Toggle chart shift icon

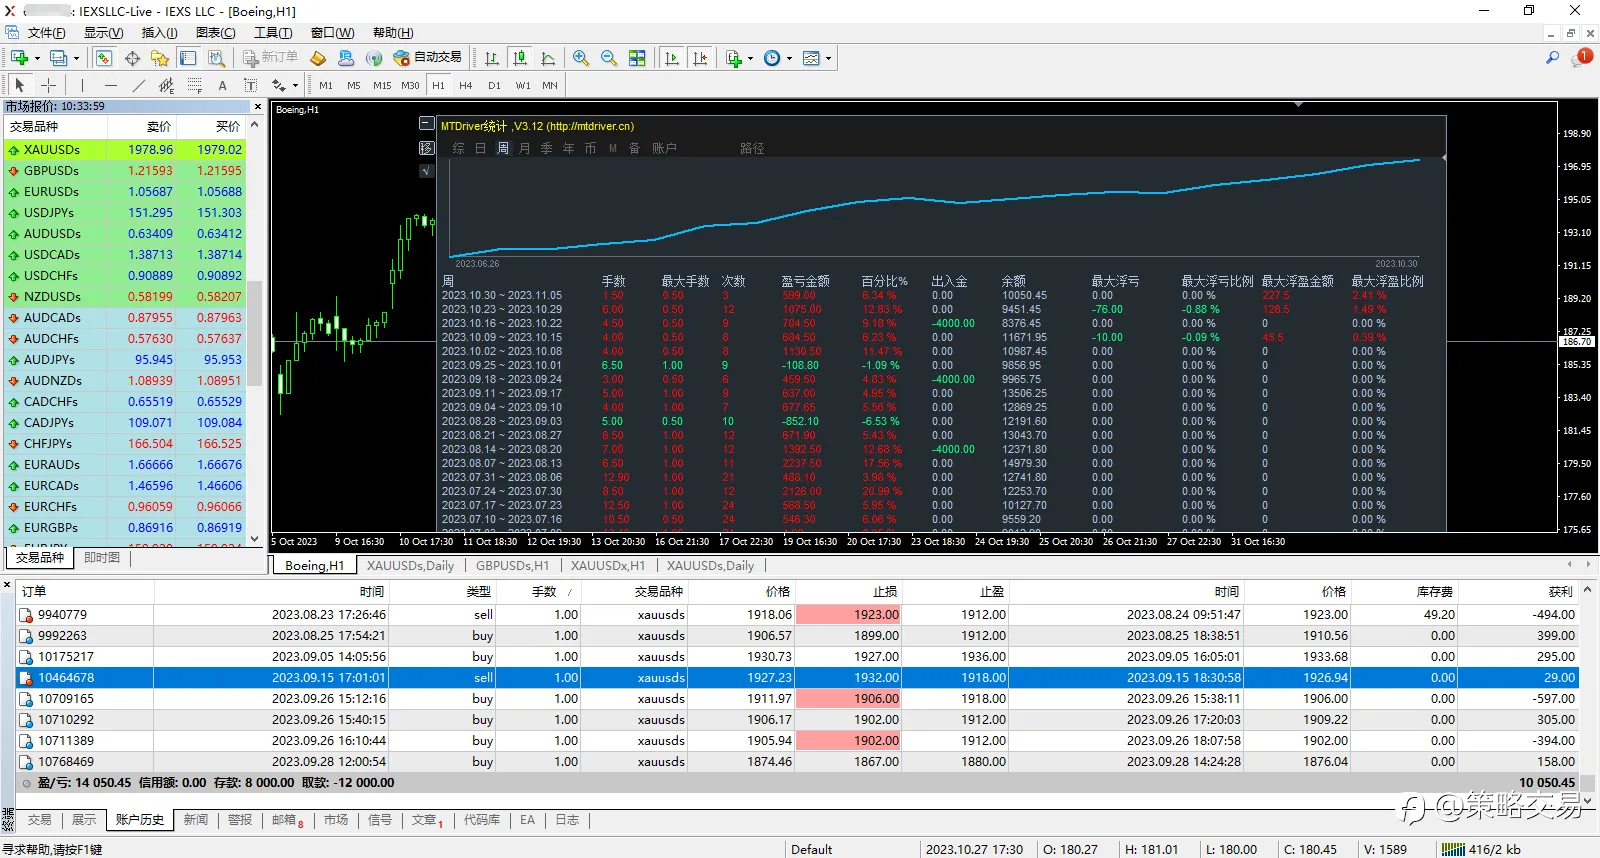tap(700, 58)
